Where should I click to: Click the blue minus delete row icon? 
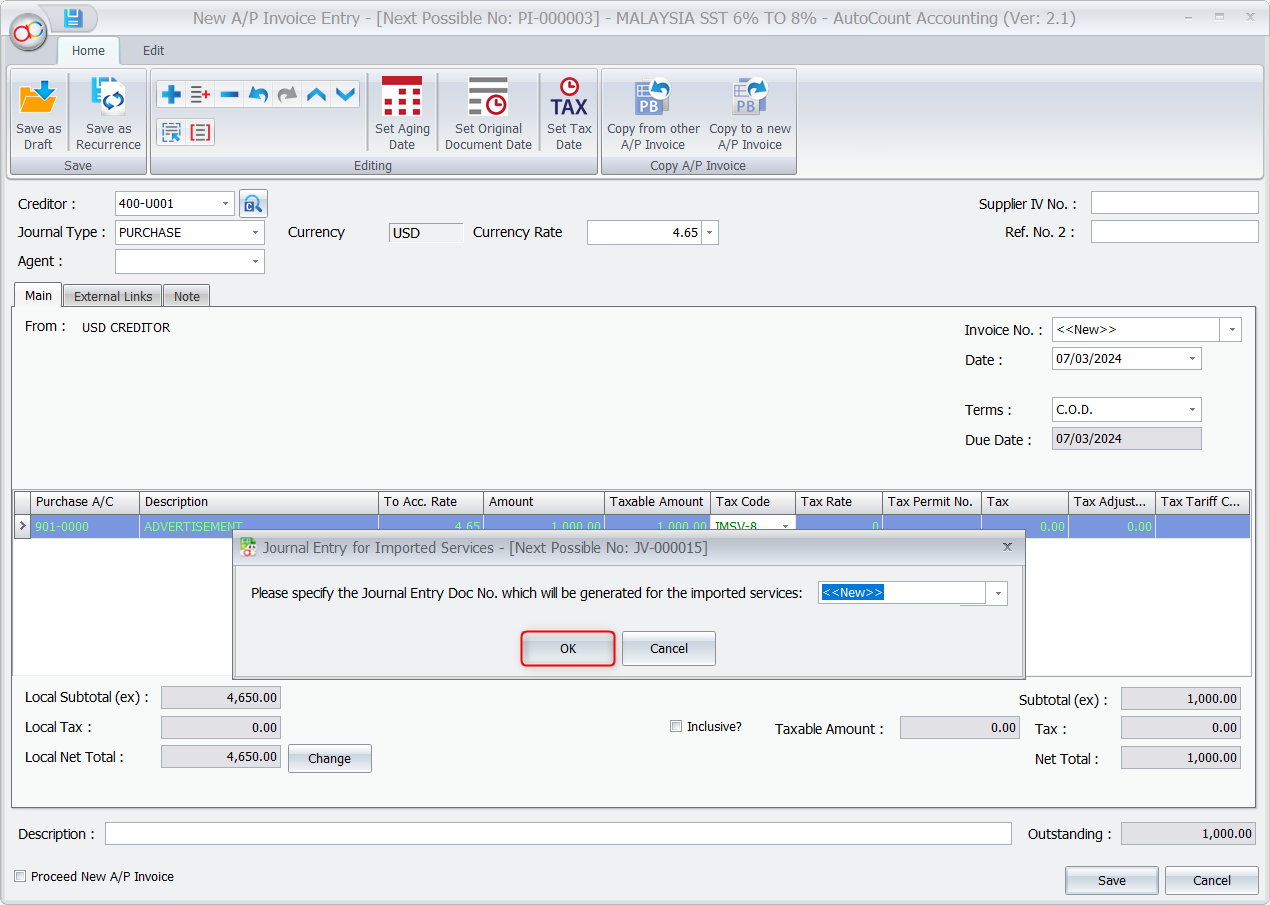[229, 94]
